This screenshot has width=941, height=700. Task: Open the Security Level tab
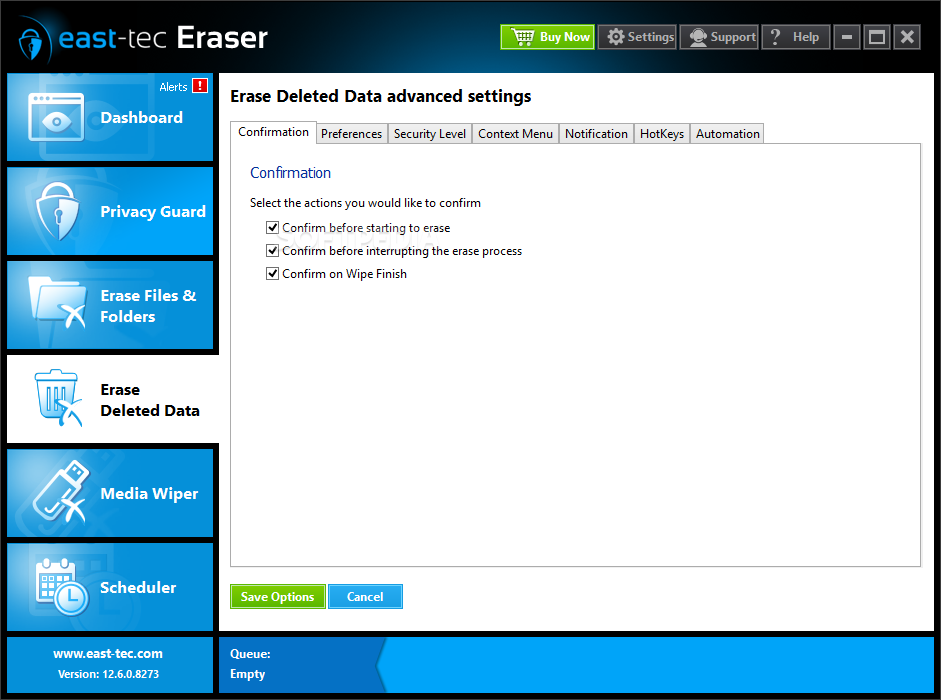430,133
